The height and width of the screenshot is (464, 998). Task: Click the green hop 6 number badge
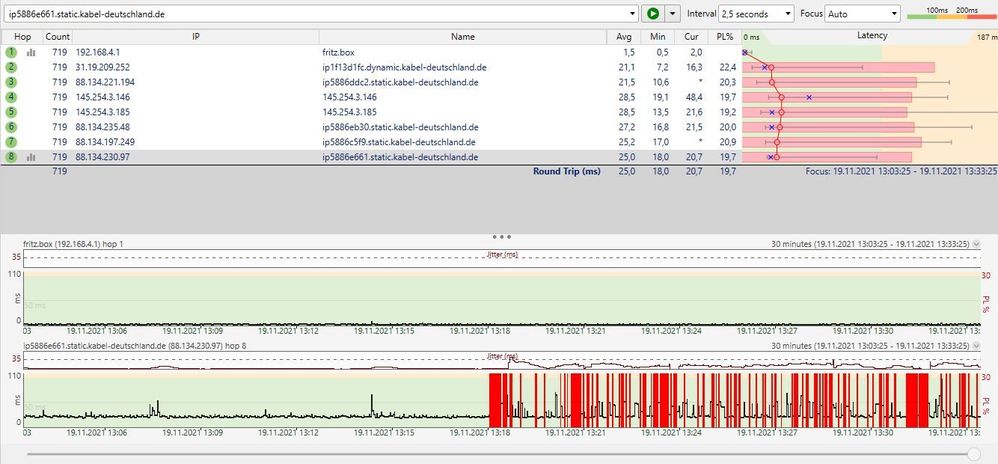point(11,127)
